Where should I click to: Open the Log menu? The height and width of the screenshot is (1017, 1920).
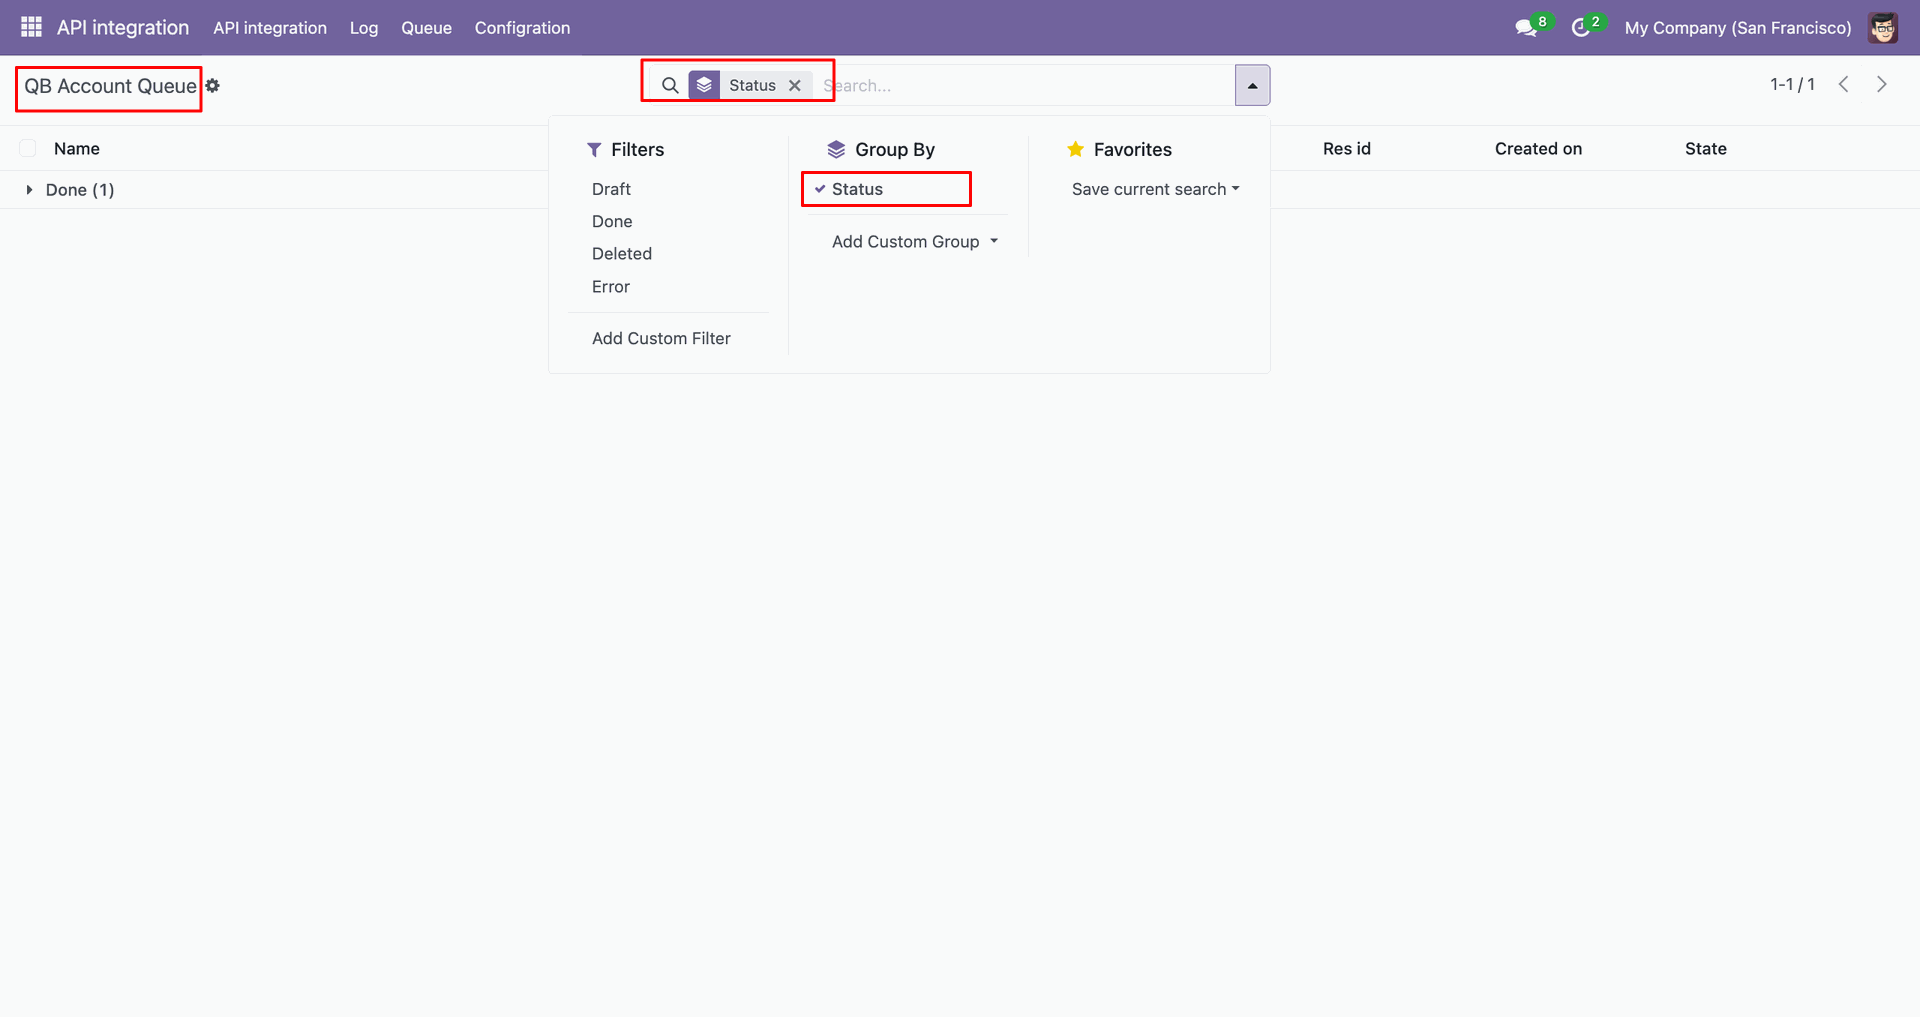click(364, 28)
